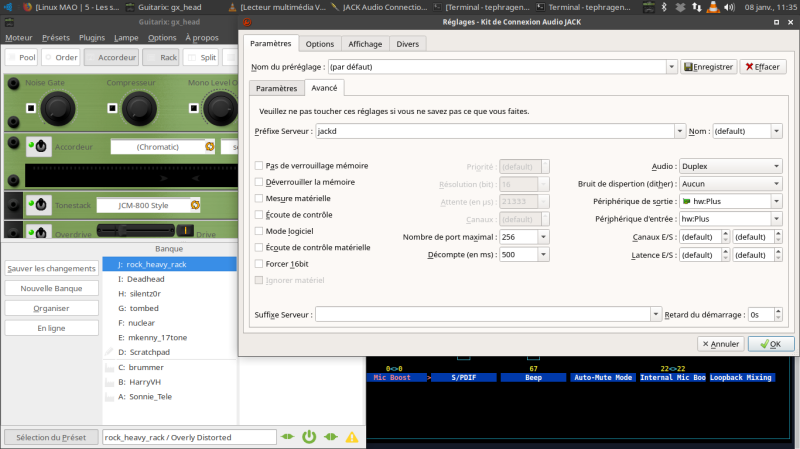
Task: Enable Forcer 16bit checkbox
Action: [x=259, y=264]
